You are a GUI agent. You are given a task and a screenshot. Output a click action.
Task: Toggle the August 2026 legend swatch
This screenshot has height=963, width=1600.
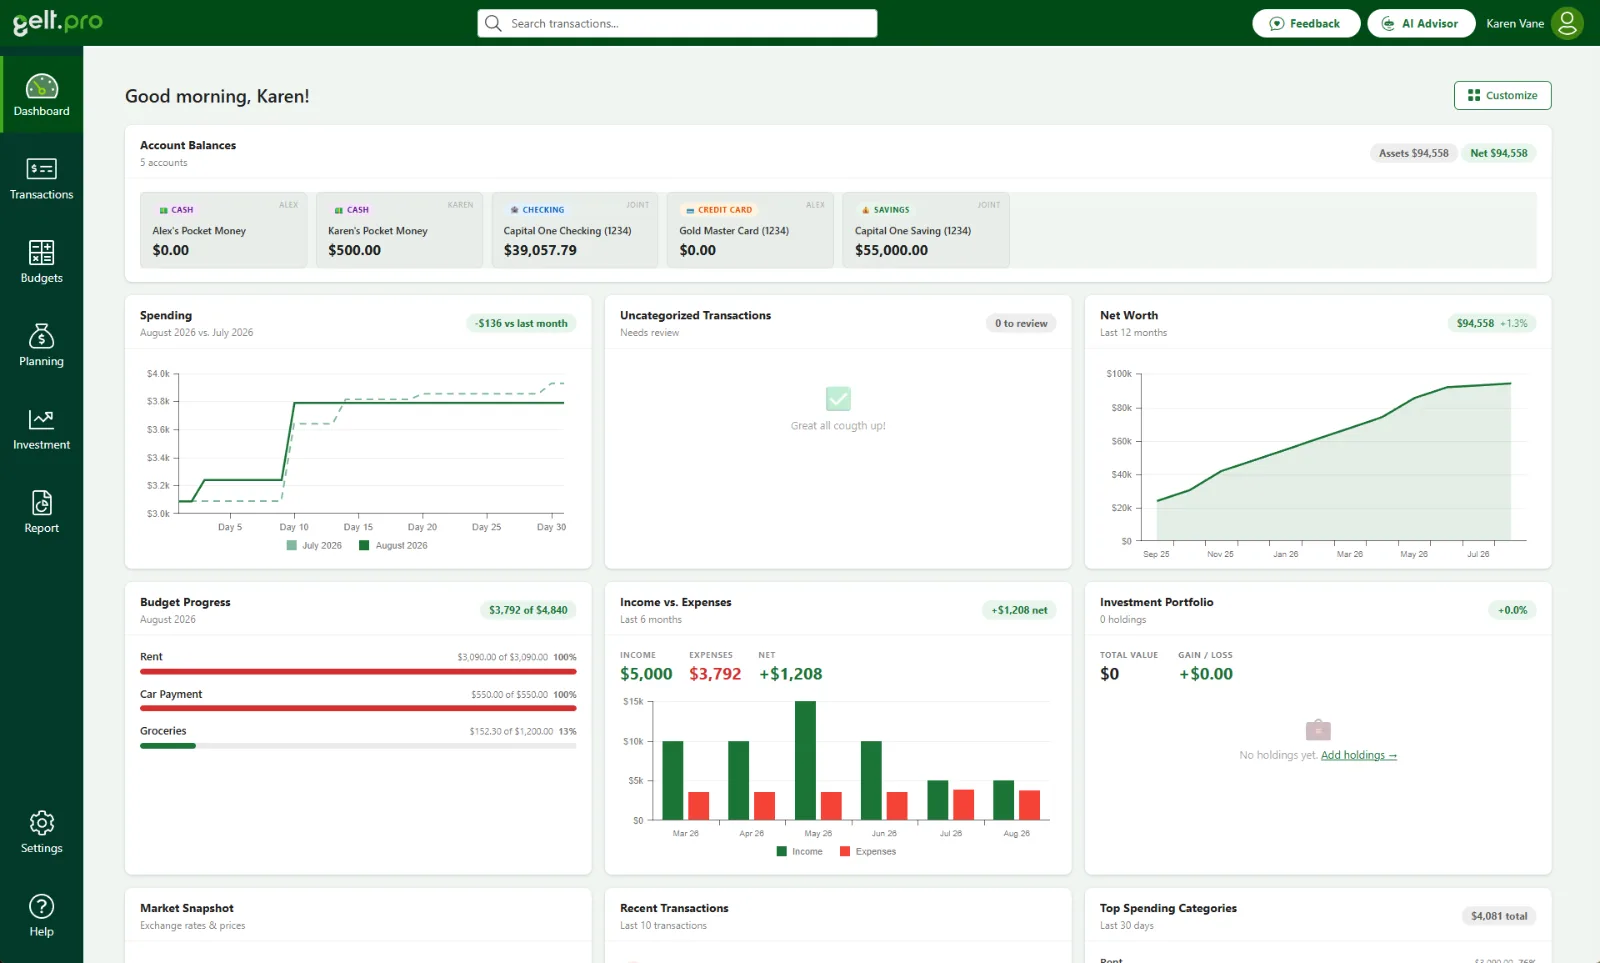(365, 546)
